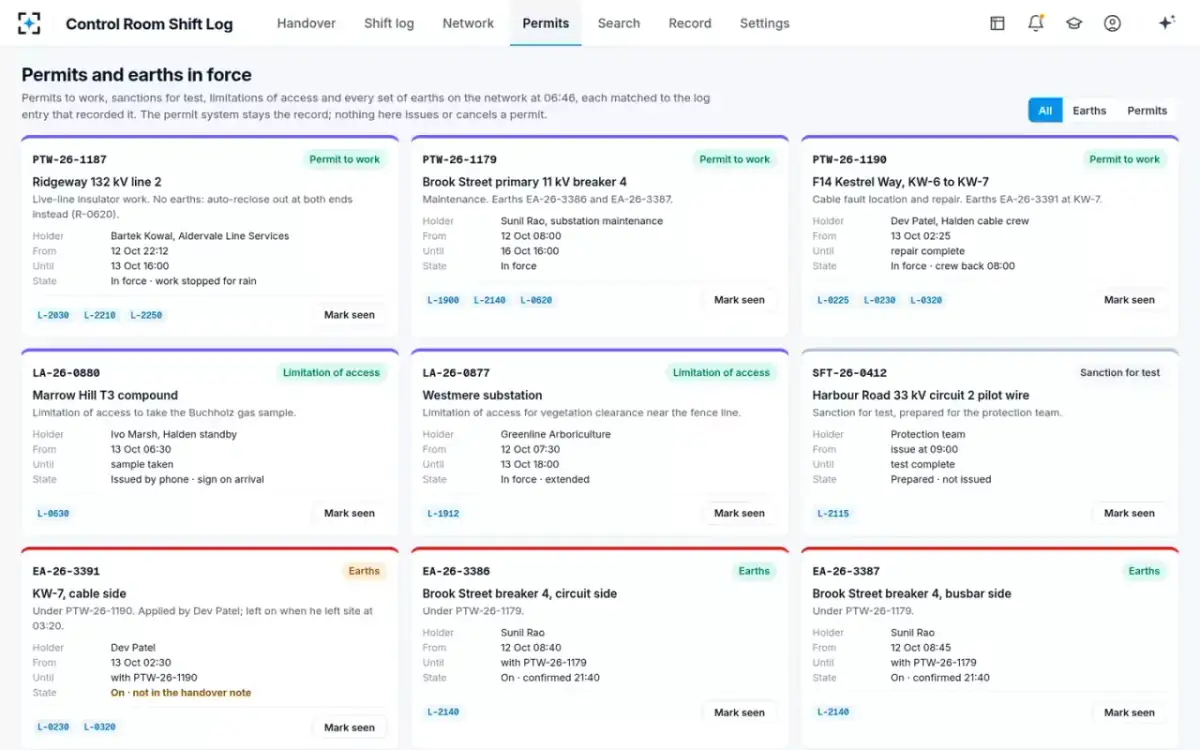Open log entry L-1912 on Westmere card
The image size is (1200, 750).
click(x=443, y=513)
